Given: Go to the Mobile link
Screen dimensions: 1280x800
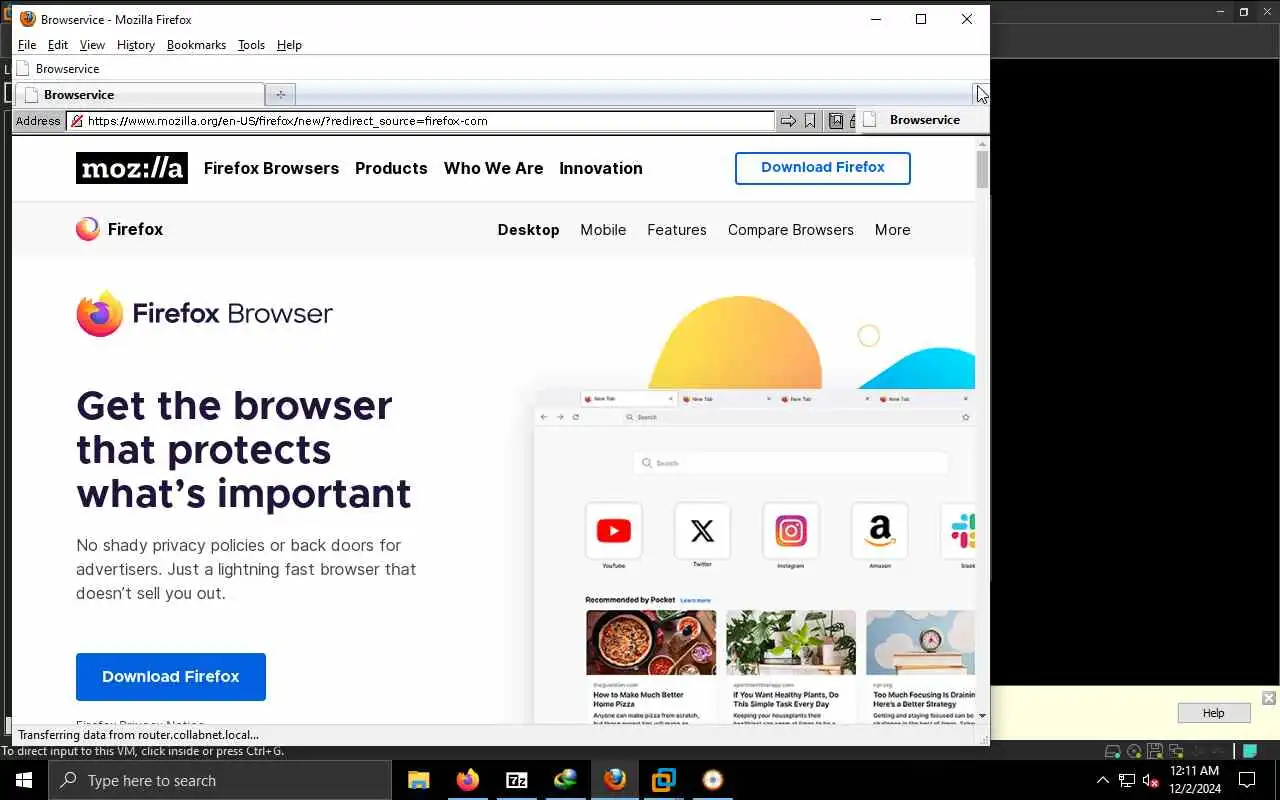Looking at the screenshot, I should pos(603,230).
